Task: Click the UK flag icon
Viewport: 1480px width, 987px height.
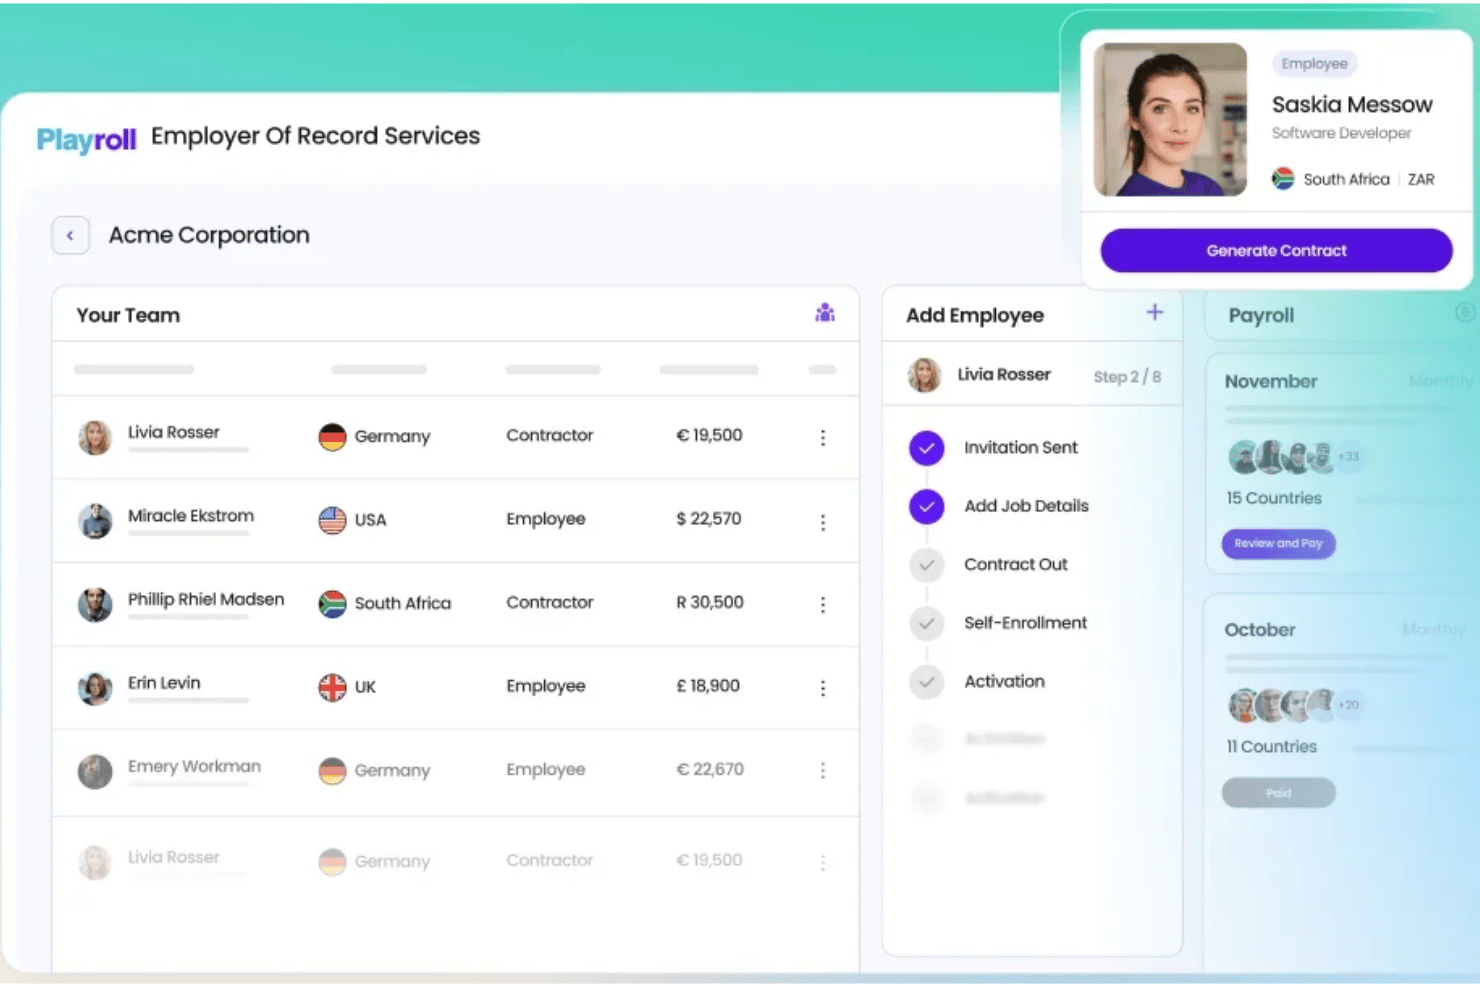Action: point(332,687)
